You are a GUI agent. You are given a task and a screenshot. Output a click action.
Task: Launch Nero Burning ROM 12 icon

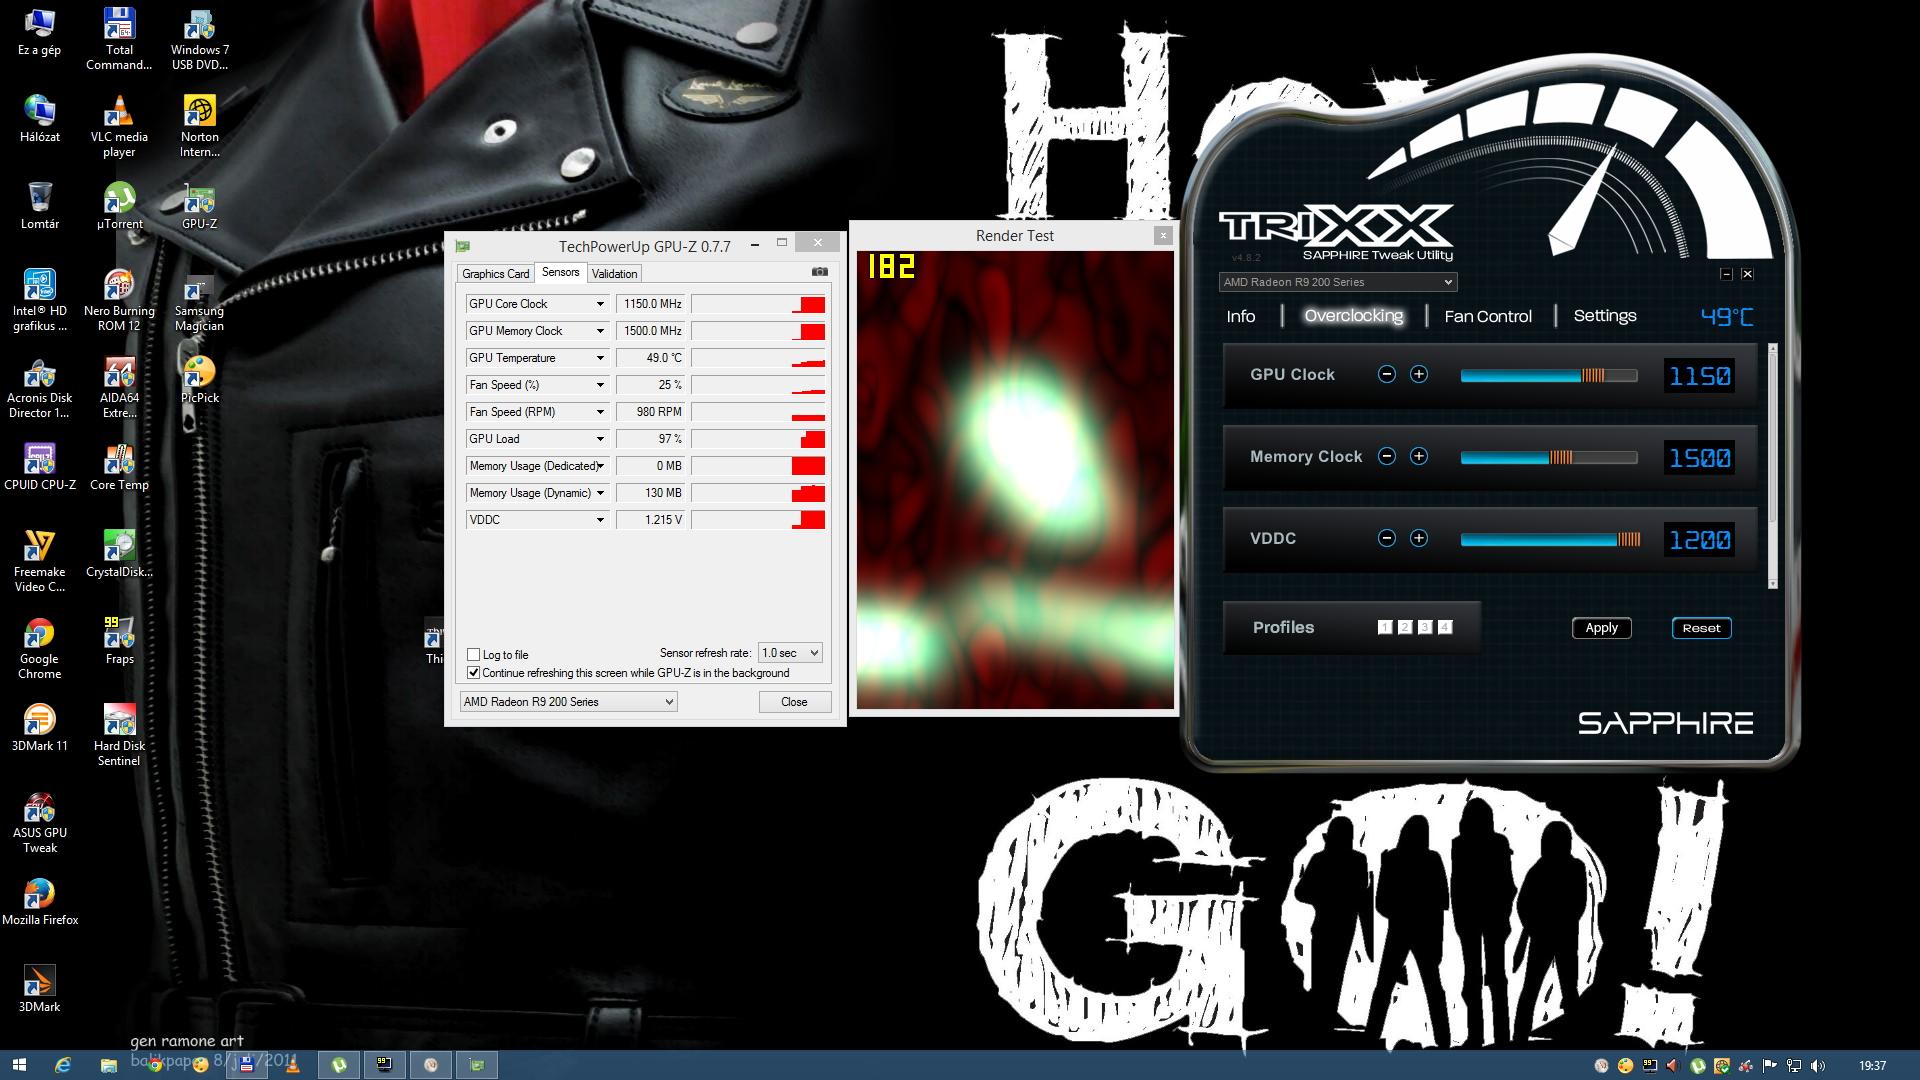pos(119,301)
